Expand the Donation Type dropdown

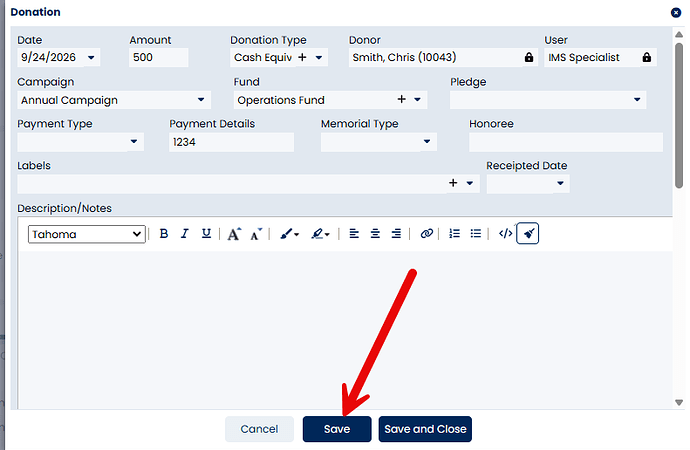pos(319,58)
